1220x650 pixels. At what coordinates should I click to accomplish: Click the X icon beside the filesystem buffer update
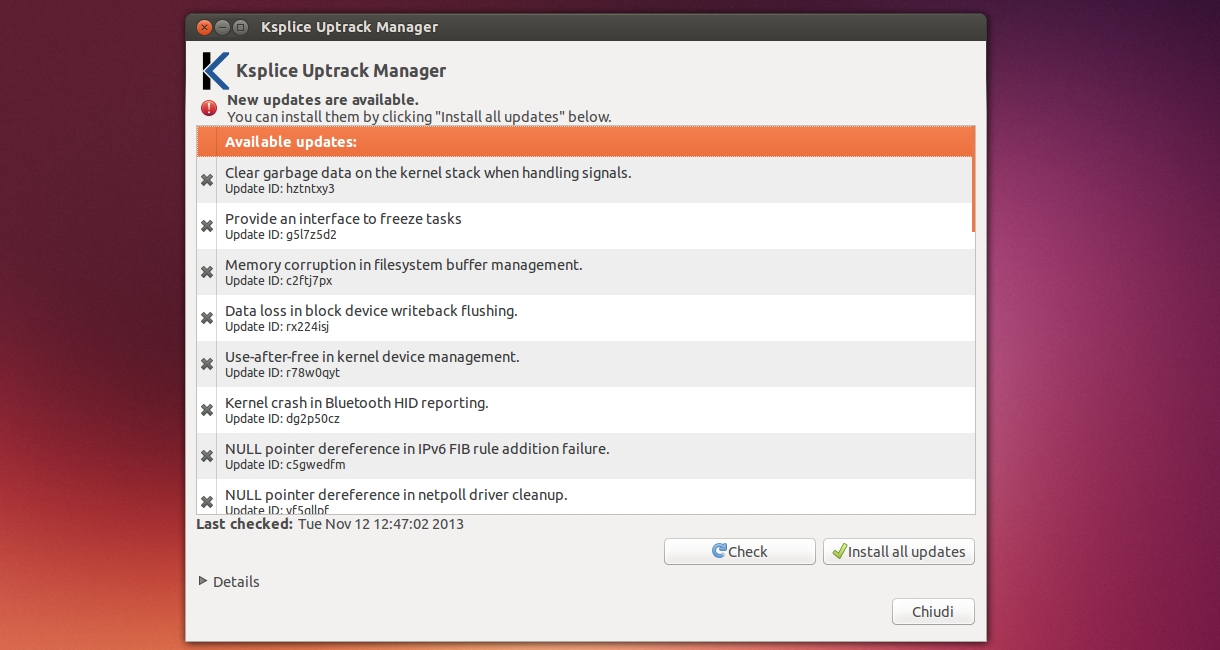pyautogui.click(x=207, y=272)
